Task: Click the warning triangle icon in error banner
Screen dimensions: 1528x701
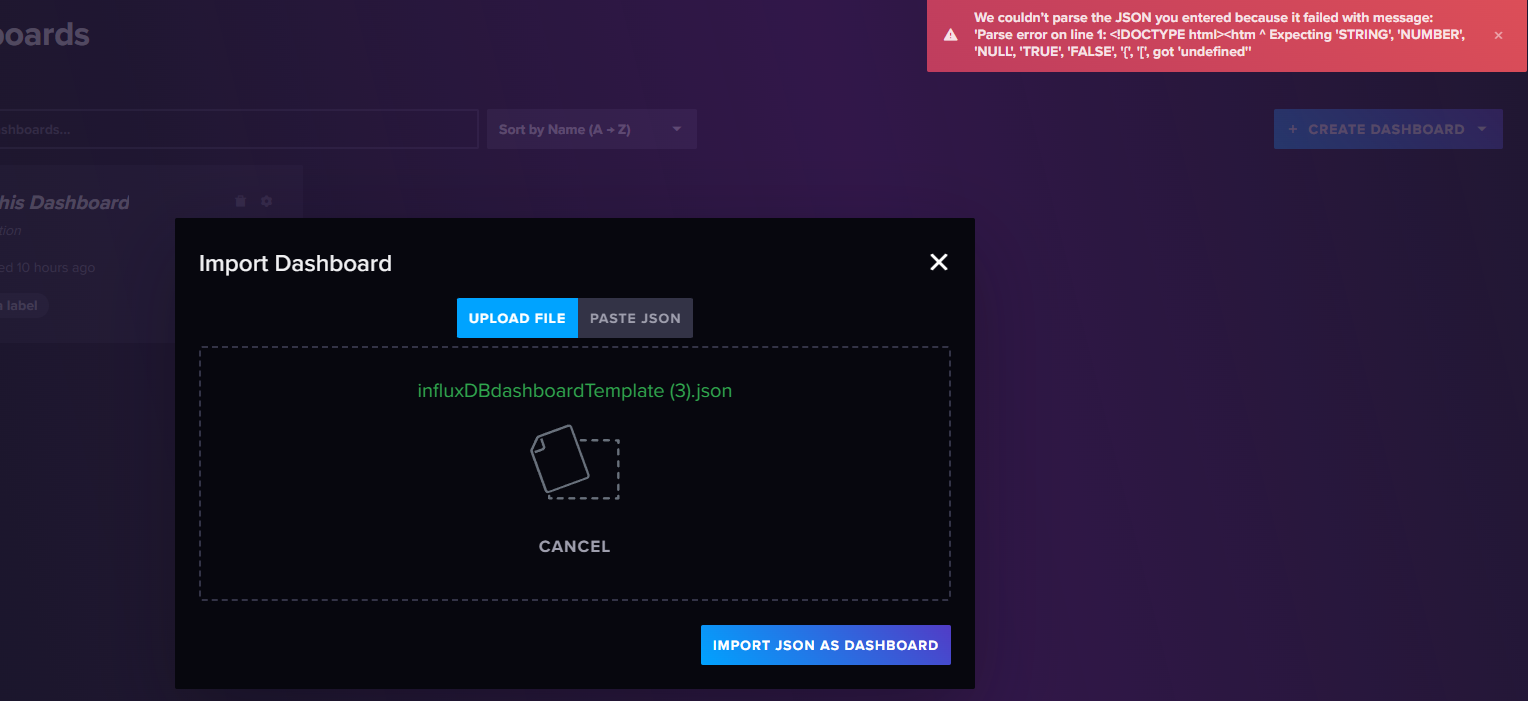Action: pos(951,35)
